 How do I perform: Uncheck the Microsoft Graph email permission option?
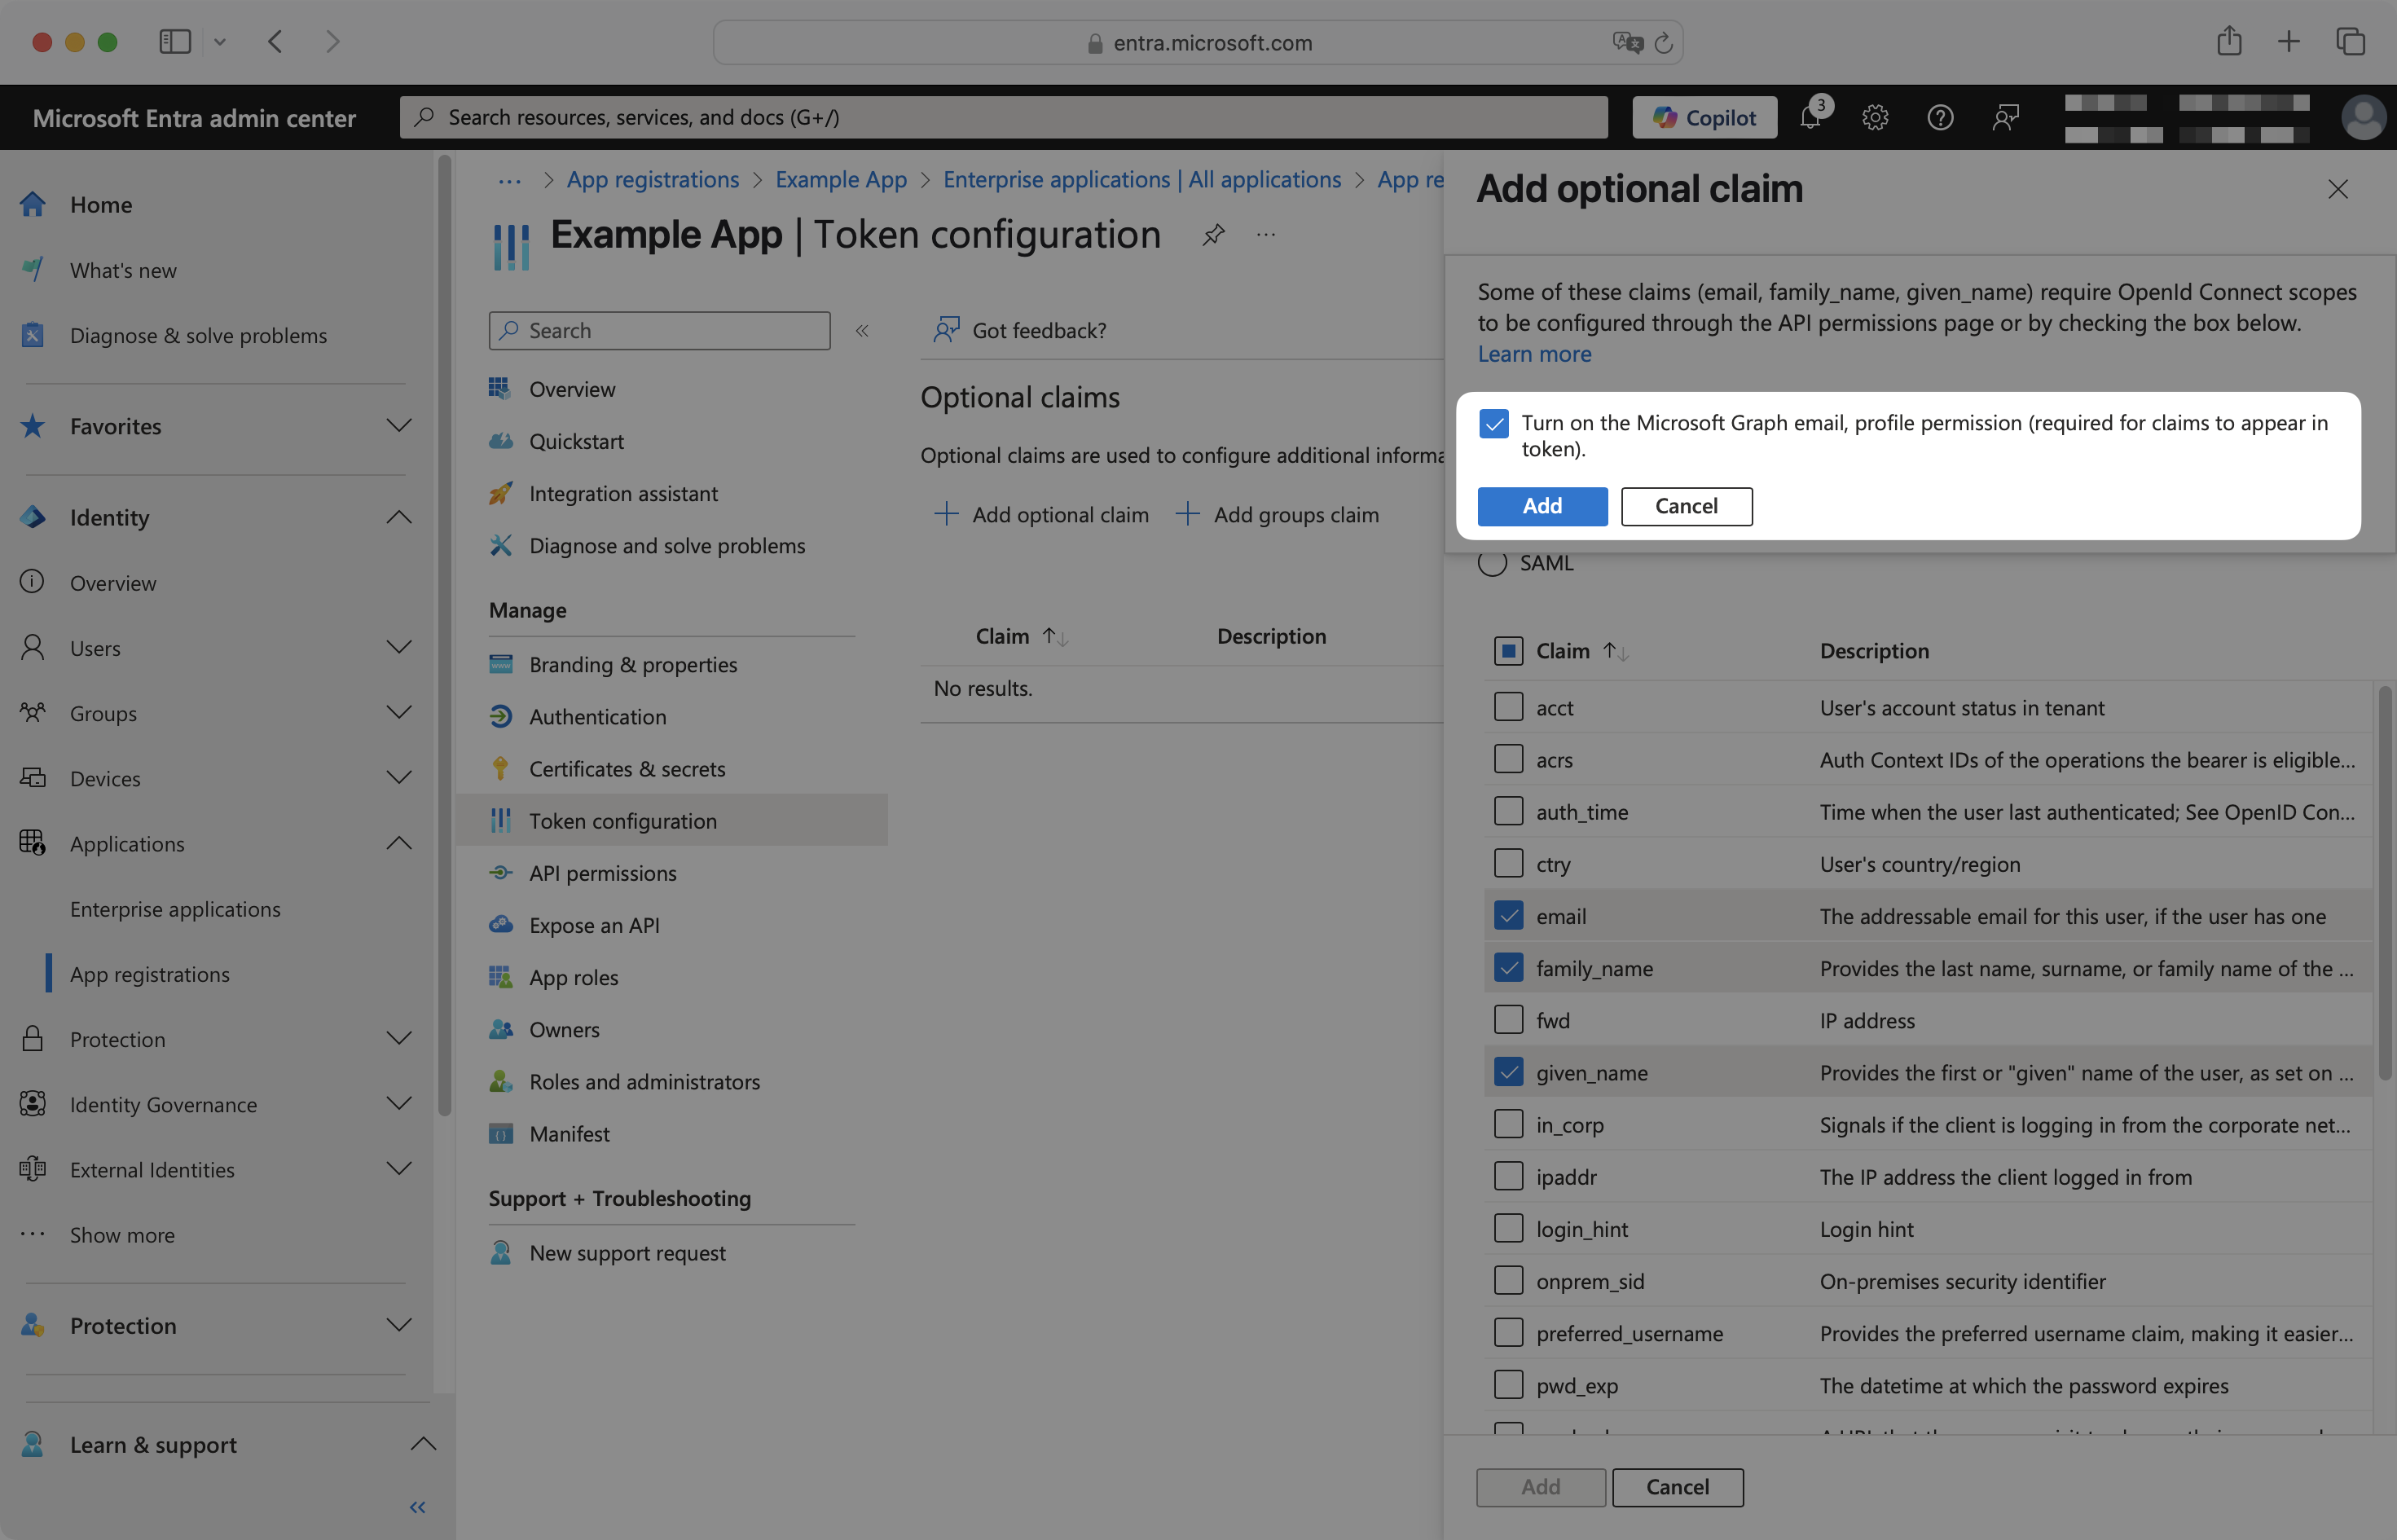coord(1493,424)
